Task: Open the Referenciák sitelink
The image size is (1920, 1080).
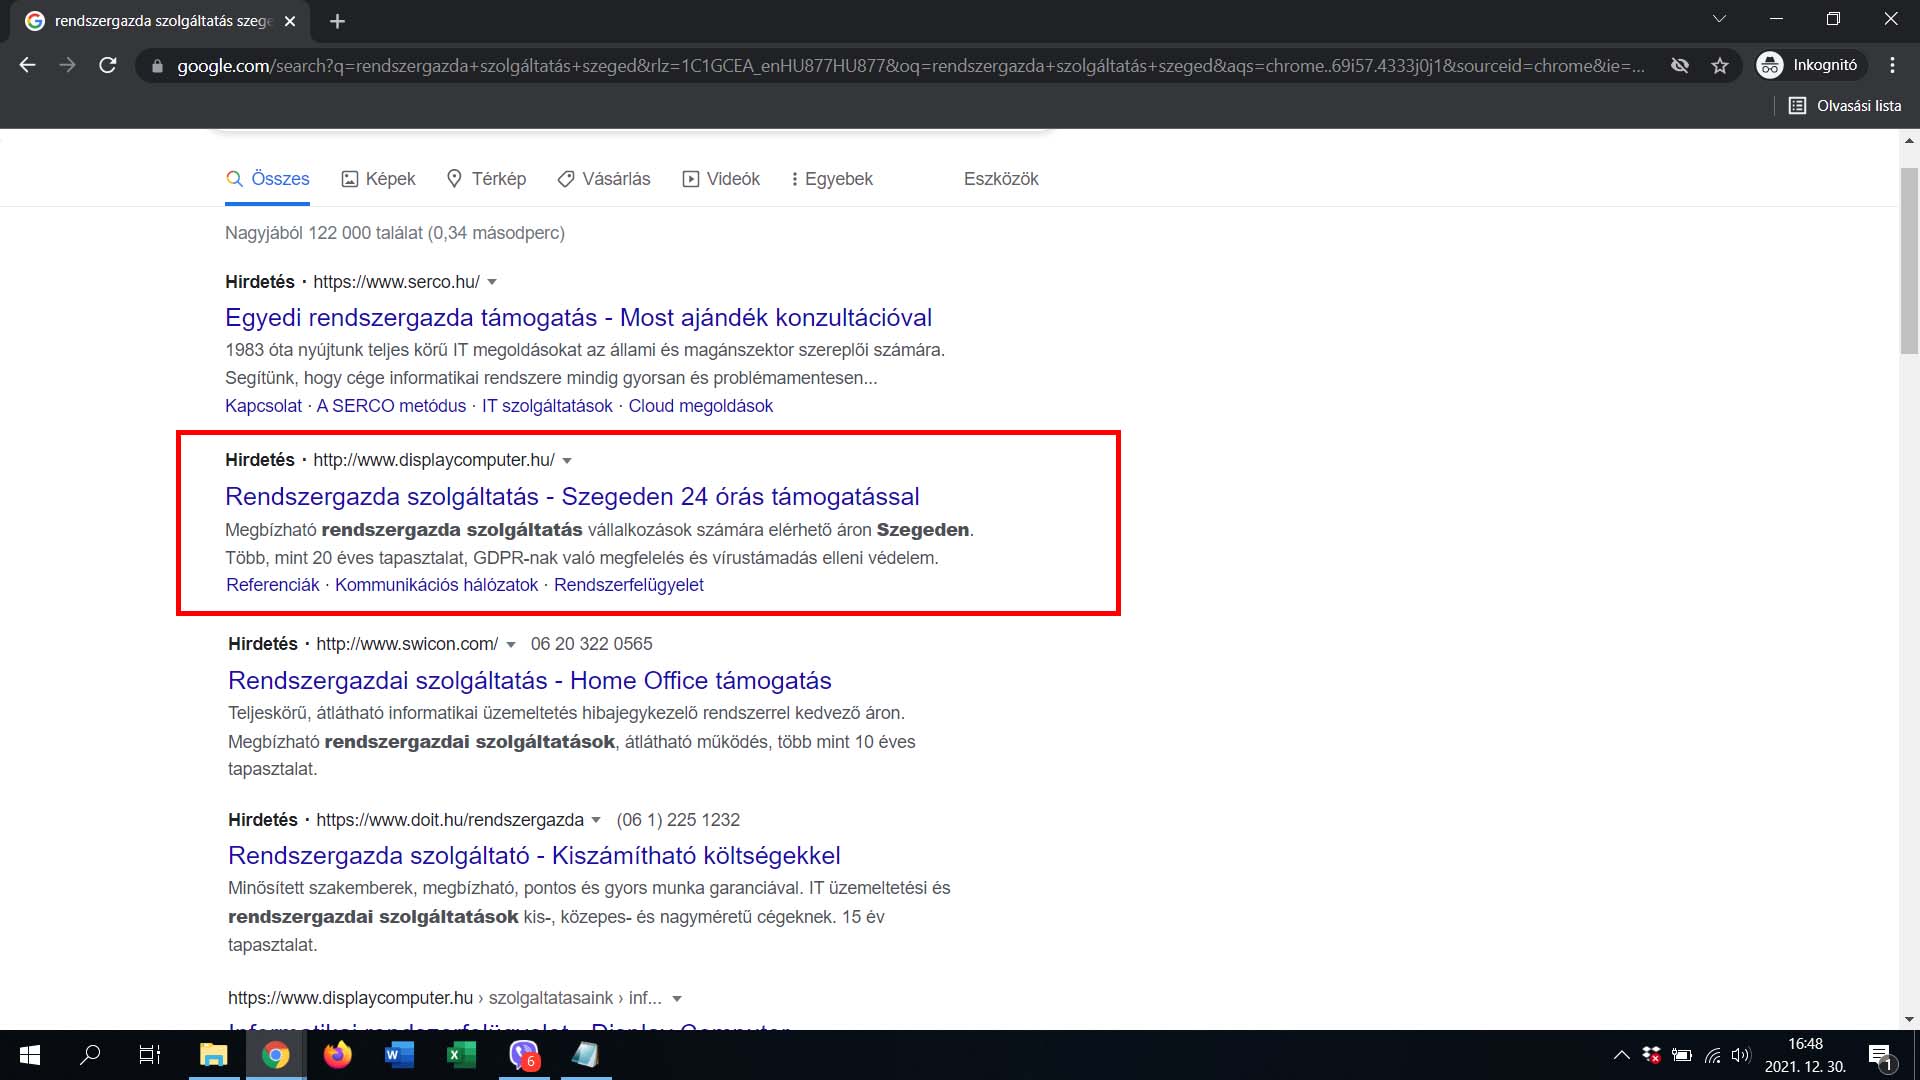Action: 272,585
